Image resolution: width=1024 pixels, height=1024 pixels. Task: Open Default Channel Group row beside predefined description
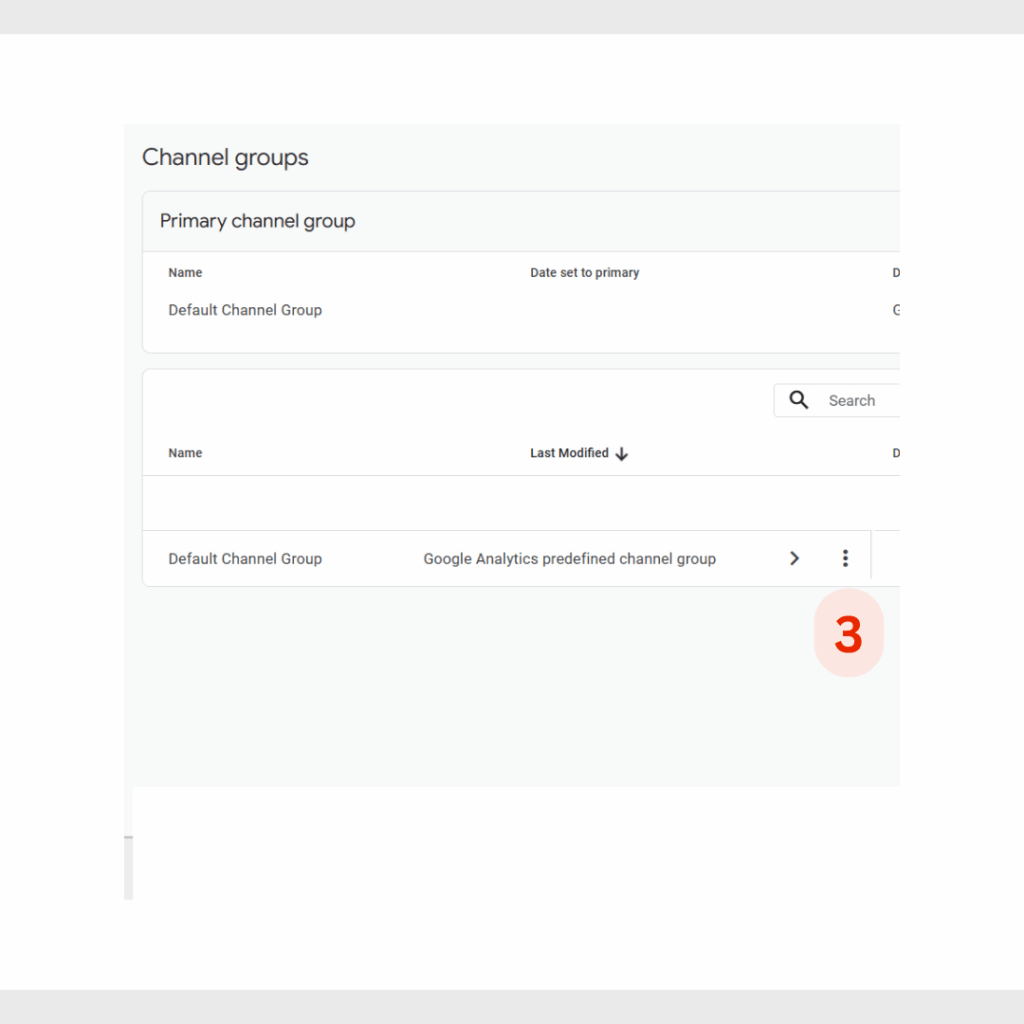(x=245, y=559)
